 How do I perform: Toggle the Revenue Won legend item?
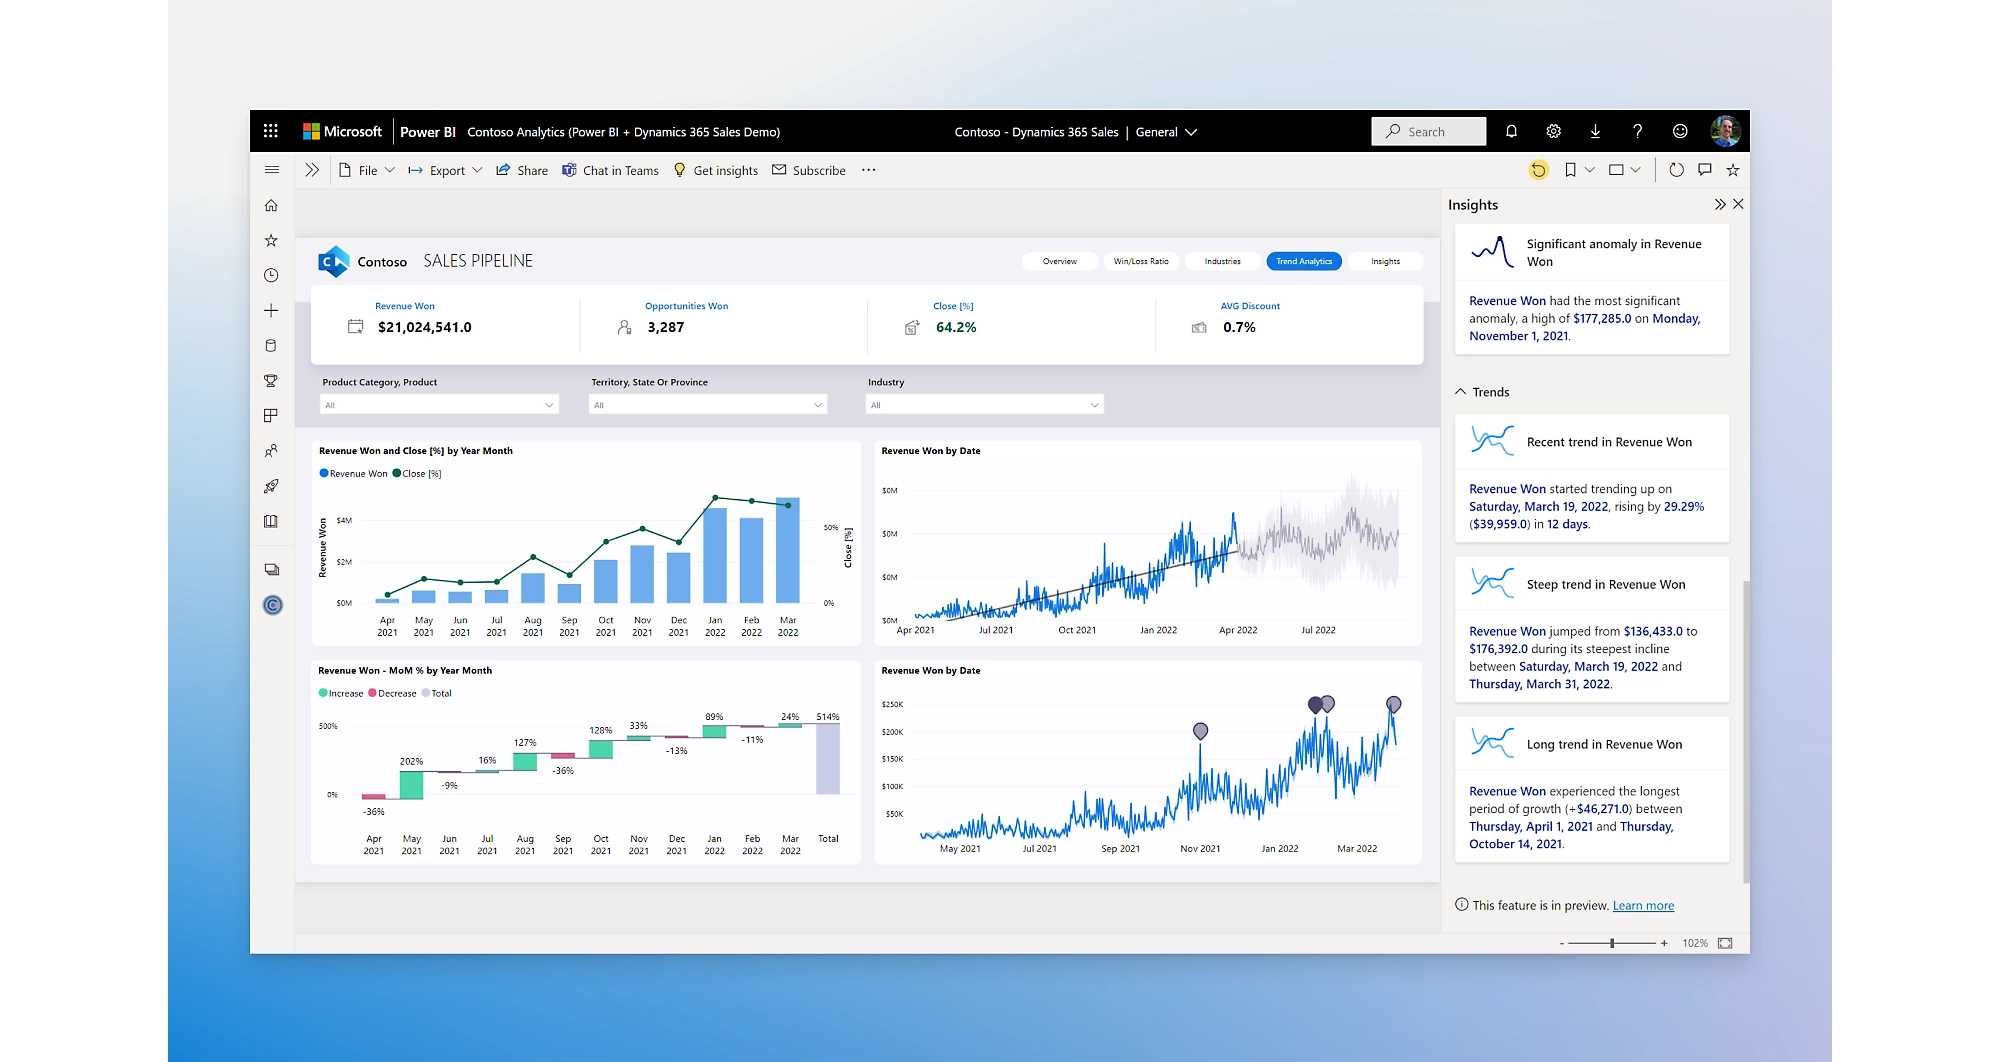click(x=353, y=474)
